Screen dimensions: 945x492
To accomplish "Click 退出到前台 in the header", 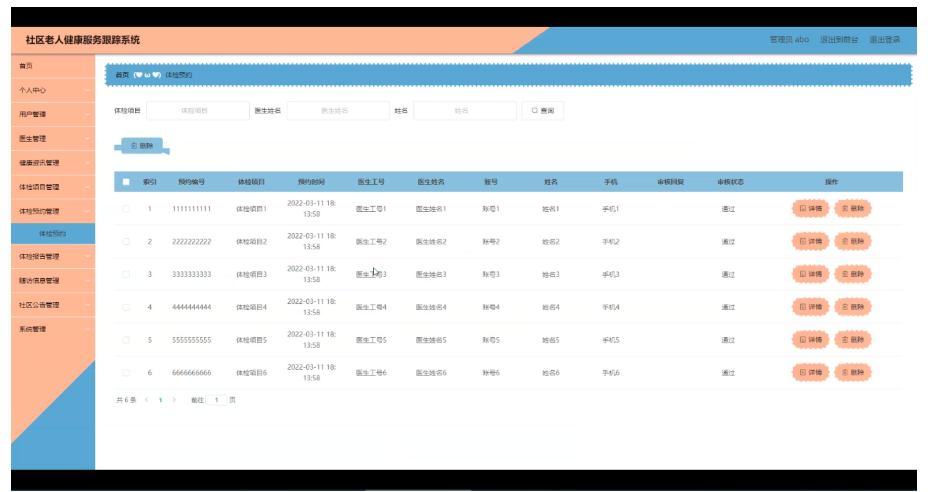I will pyautogui.click(x=839, y=40).
